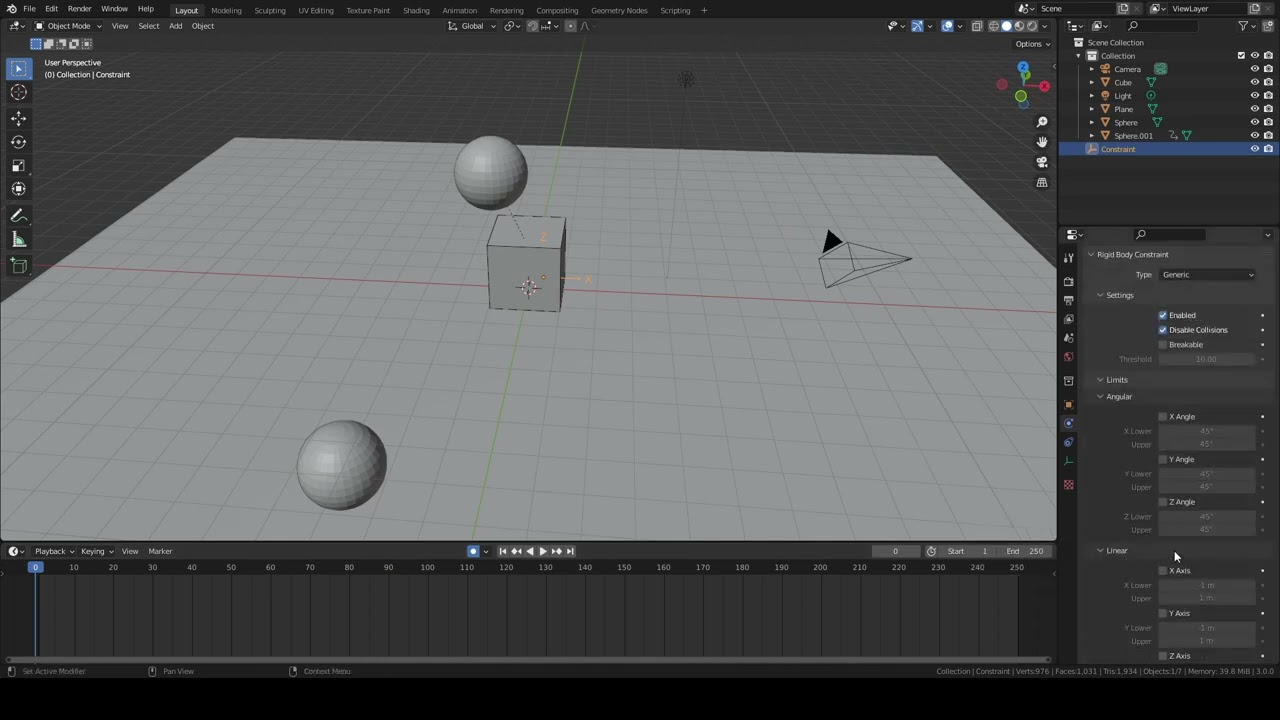Image resolution: width=1280 pixels, height=720 pixels.
Task: Open the Physics properties tab
Action: coord(1068,423)
